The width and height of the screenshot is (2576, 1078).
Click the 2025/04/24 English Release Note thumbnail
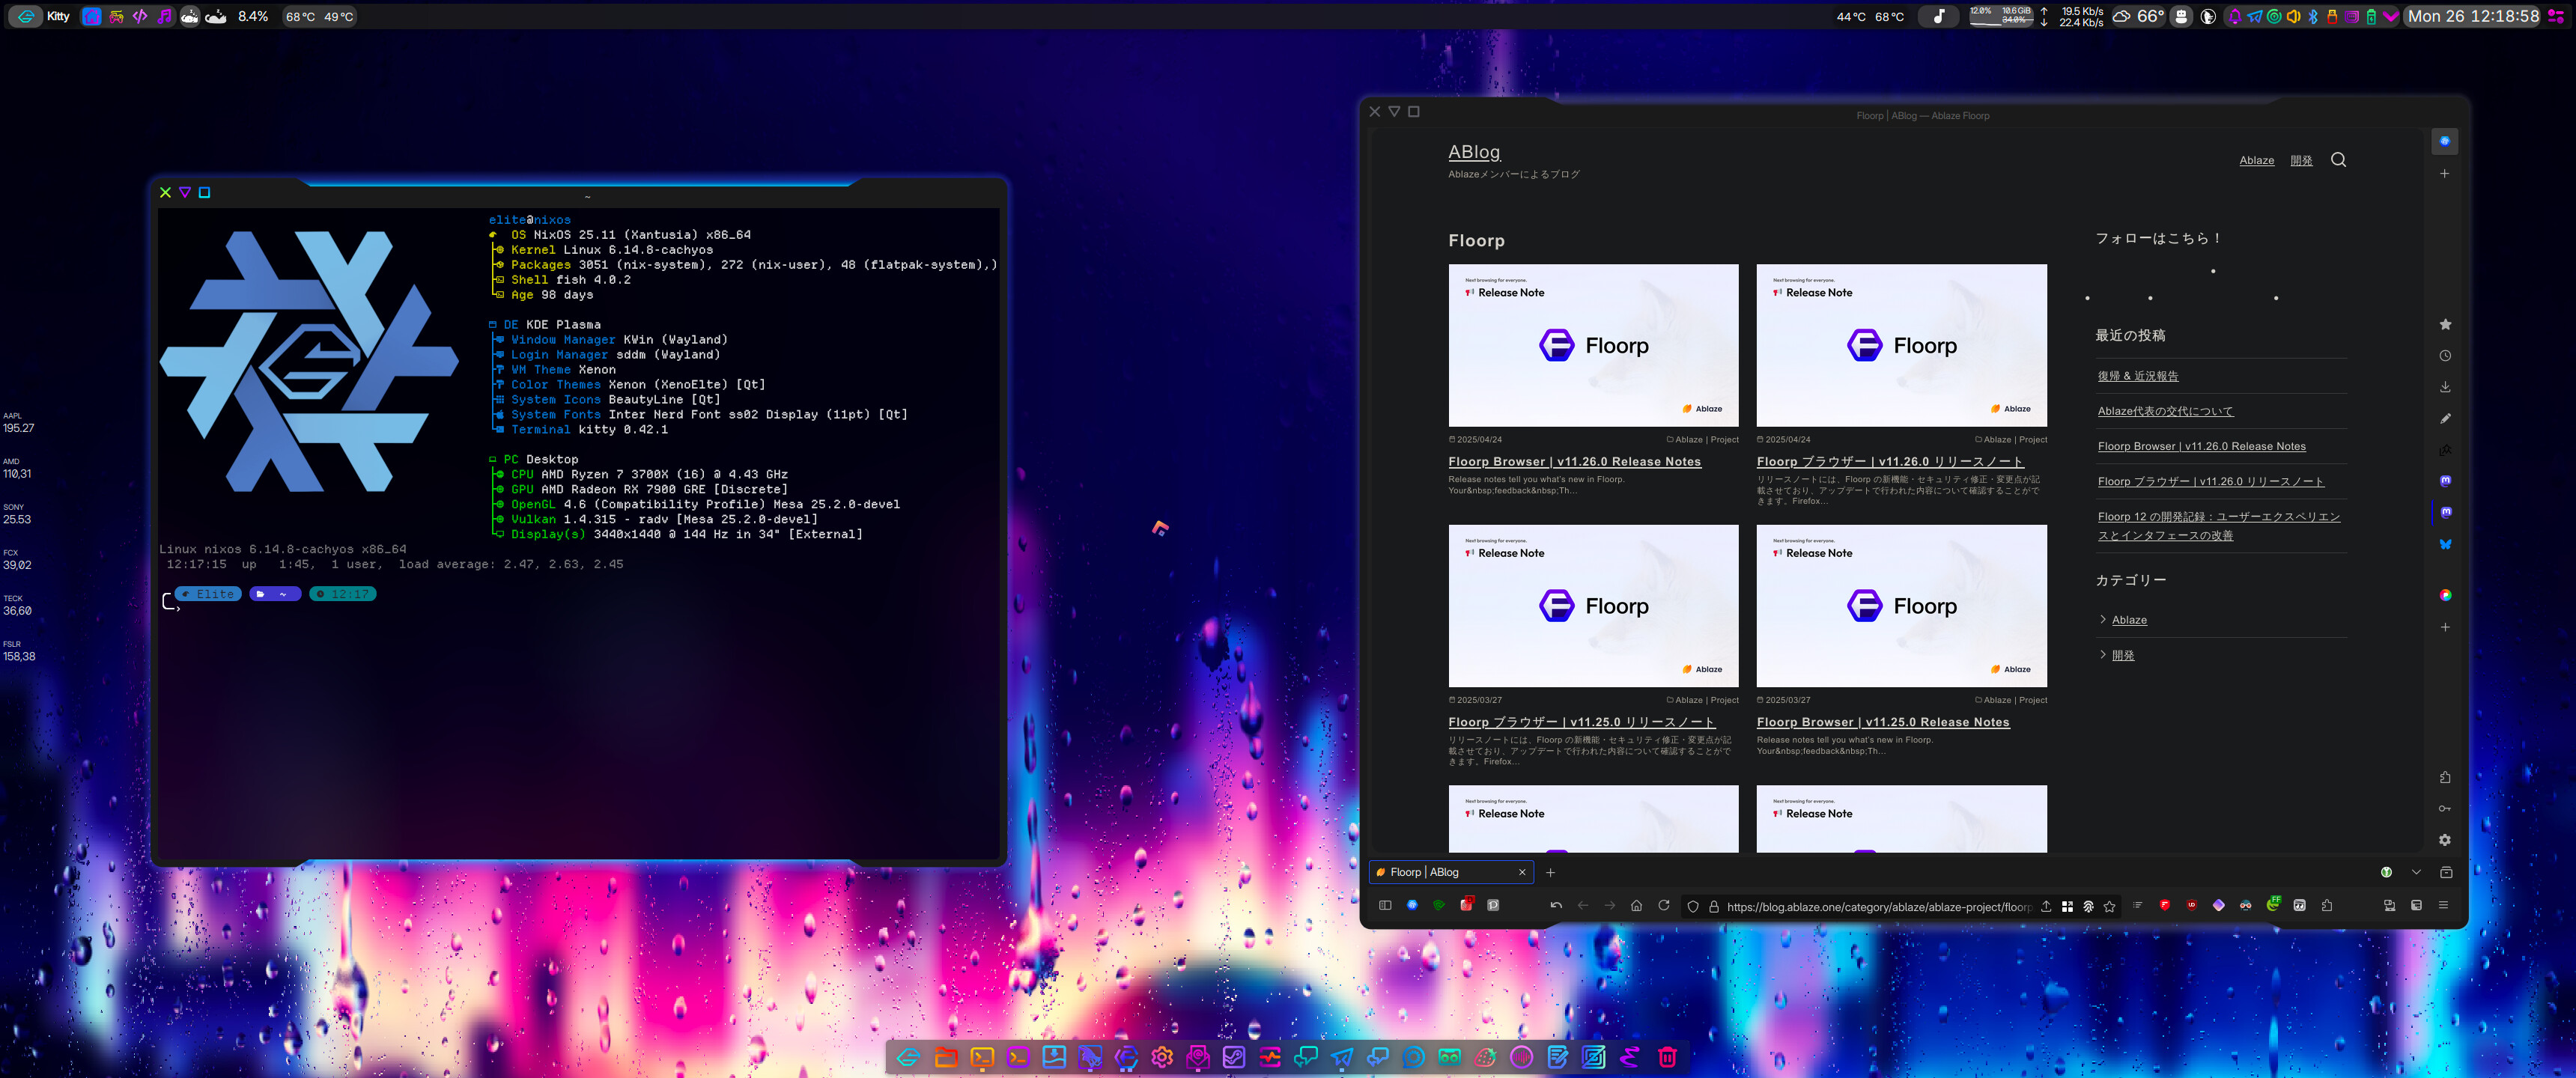tap(1593, 345)
